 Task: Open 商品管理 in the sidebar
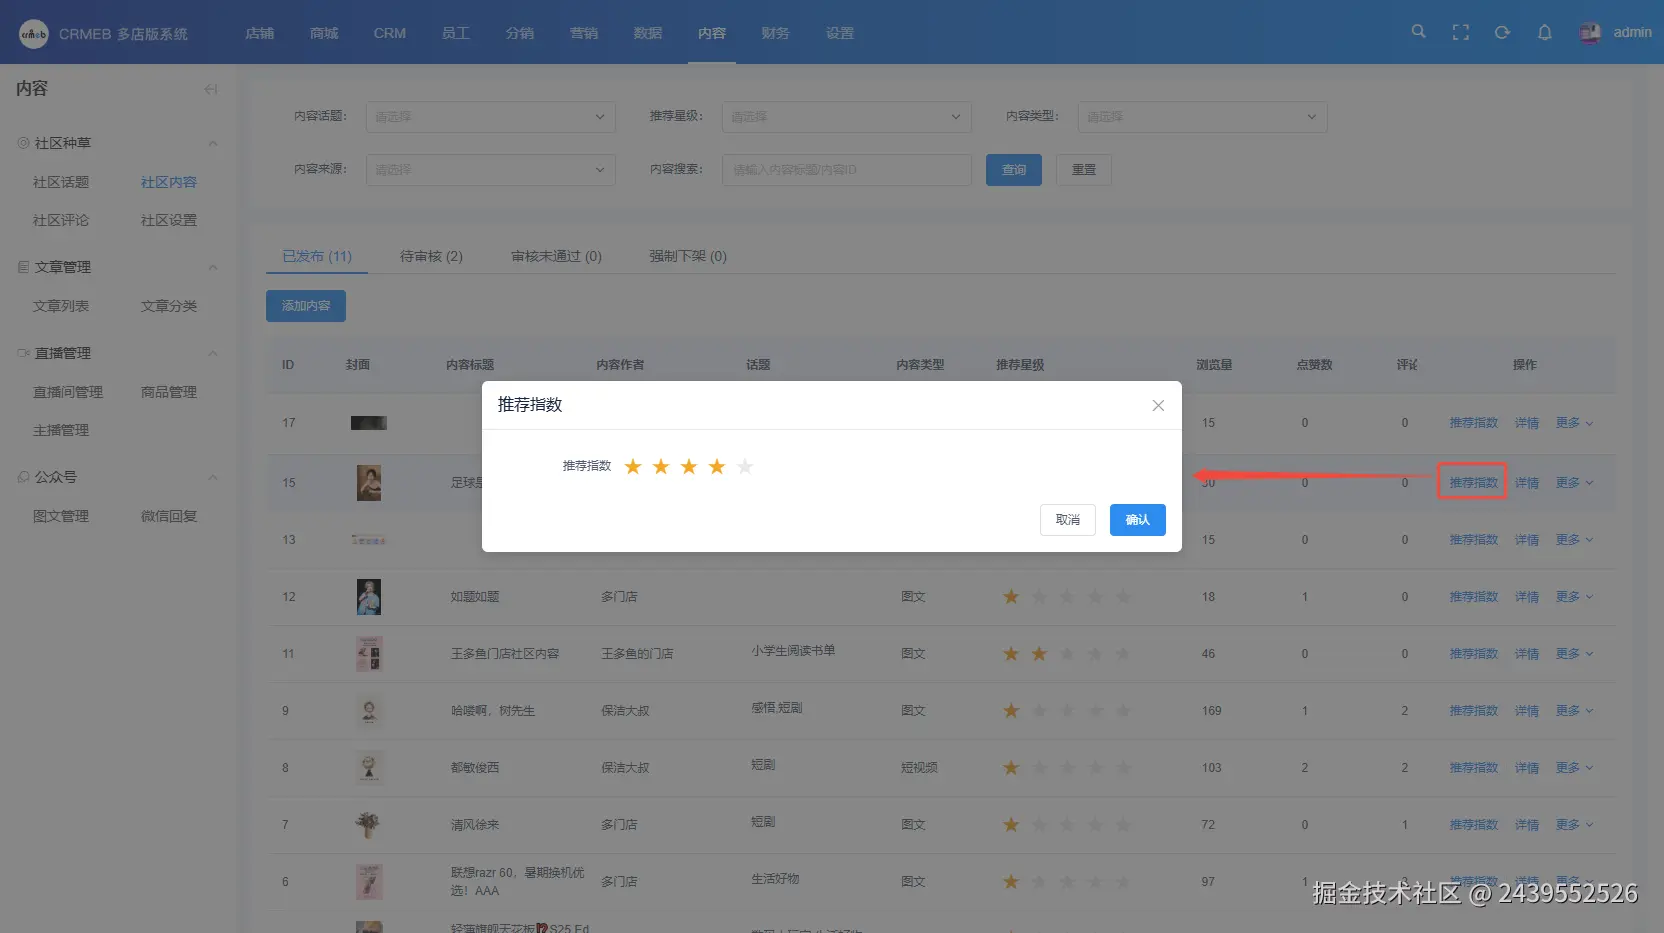[x=169, y=392]
